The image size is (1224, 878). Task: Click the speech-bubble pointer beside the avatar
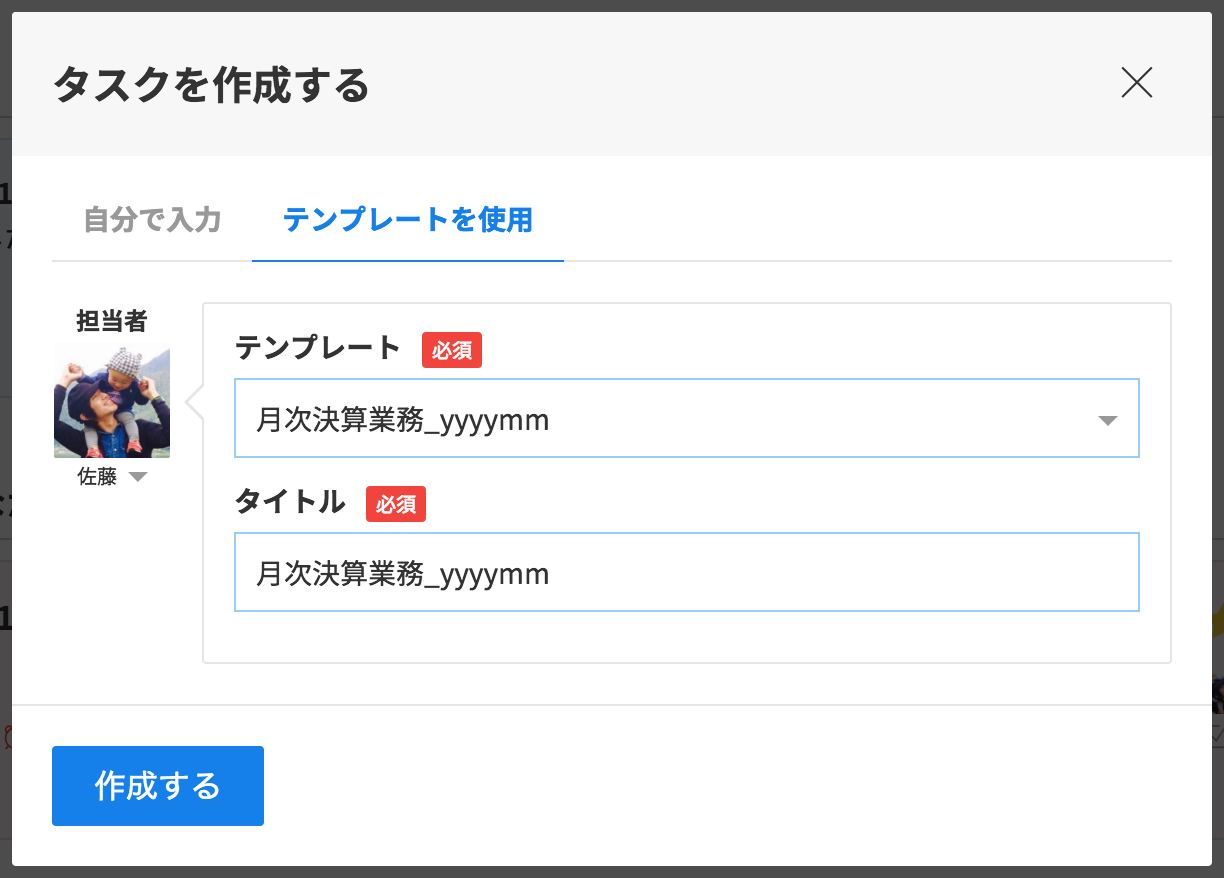[x=194, y=402]
